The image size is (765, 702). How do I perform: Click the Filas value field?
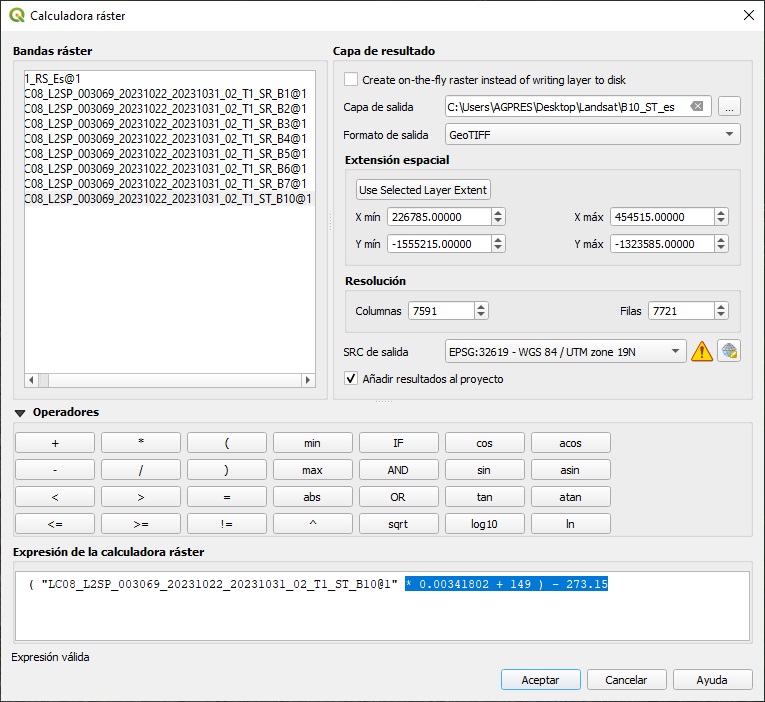tap(681, 311)
